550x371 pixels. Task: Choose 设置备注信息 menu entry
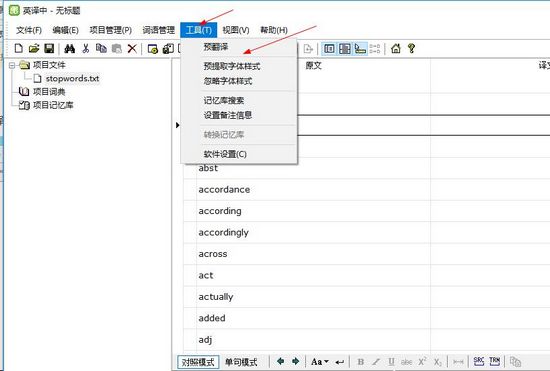[x=239, y=115]
